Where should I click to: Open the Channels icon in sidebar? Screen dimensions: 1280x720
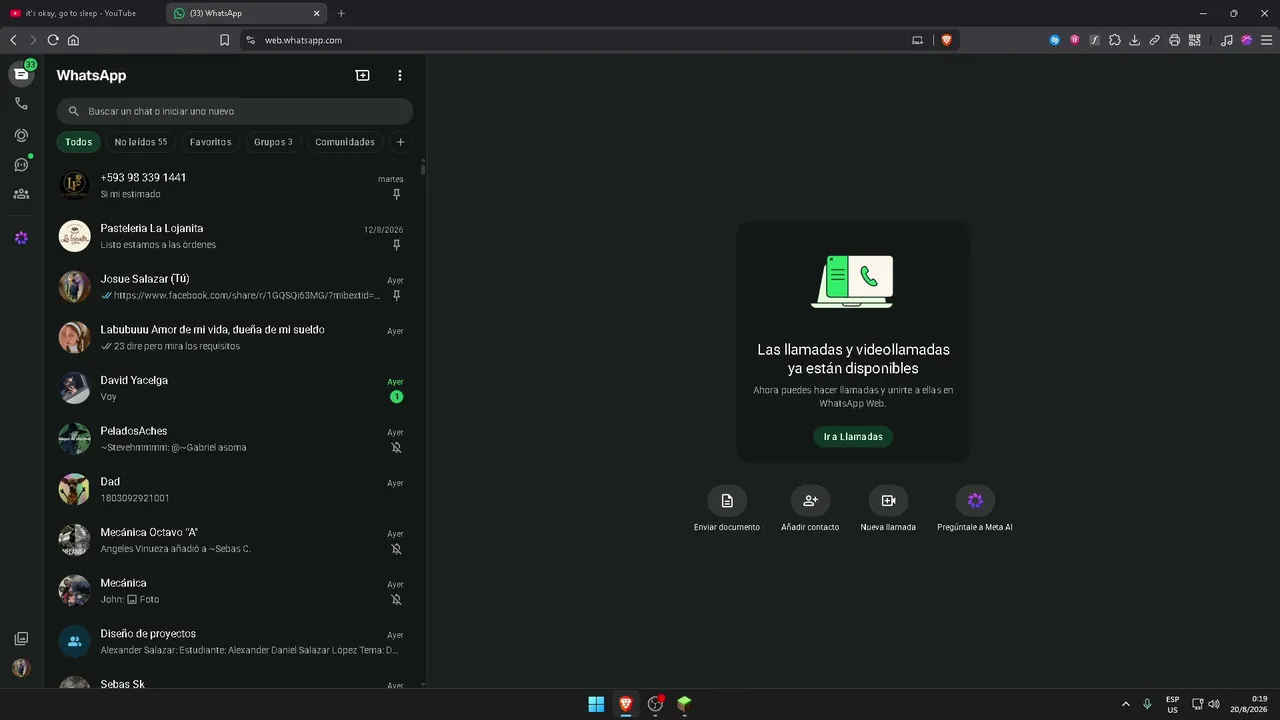tap(21, 165)
